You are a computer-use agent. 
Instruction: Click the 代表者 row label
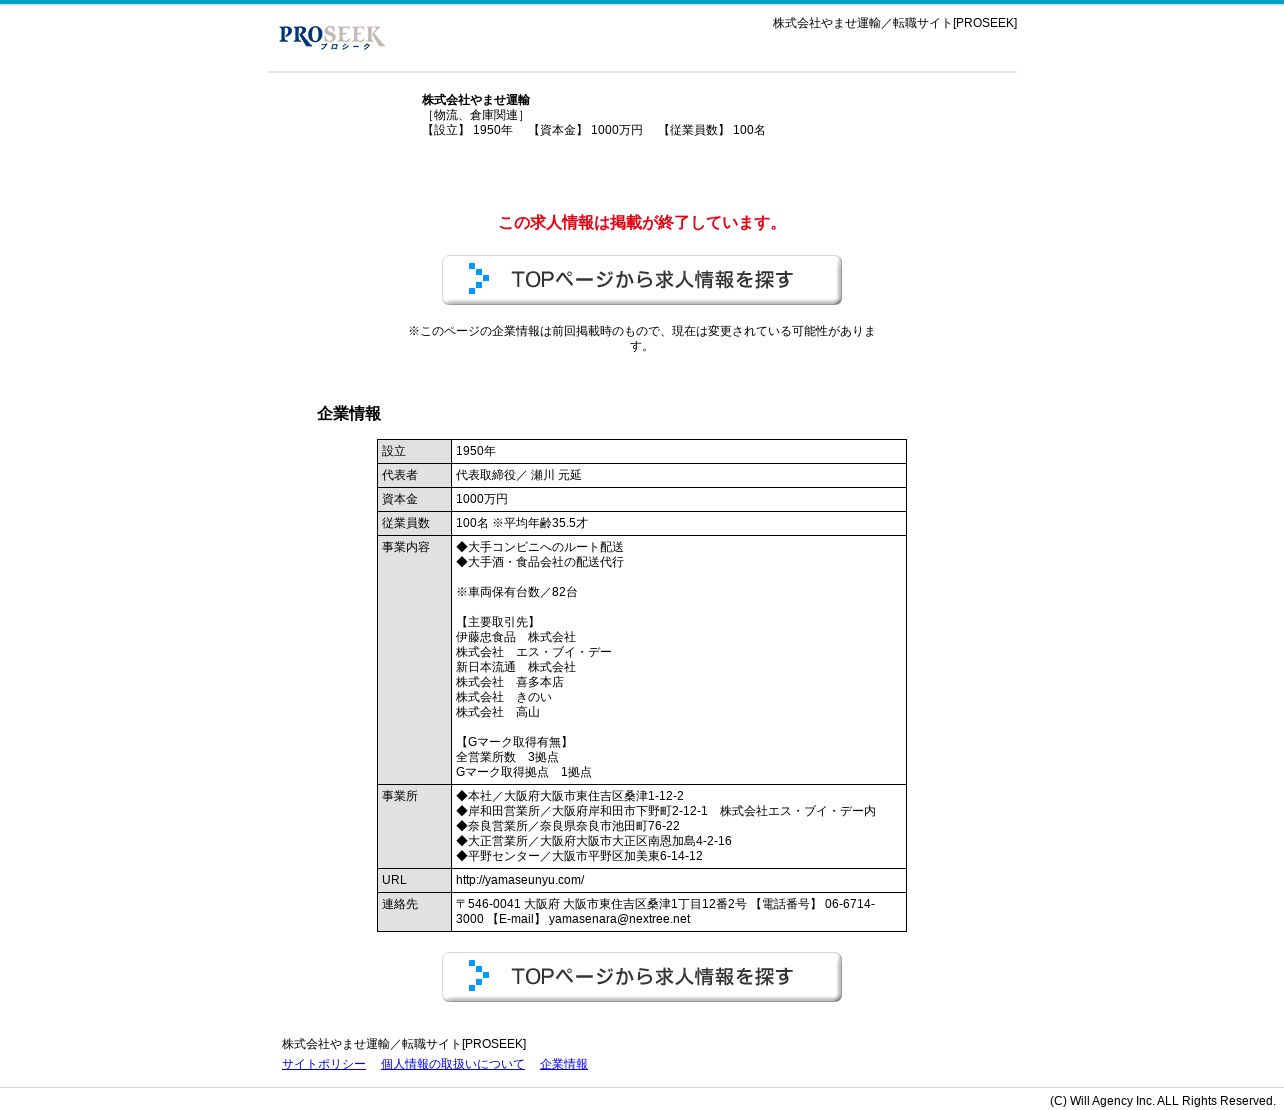tap(414, 476)
